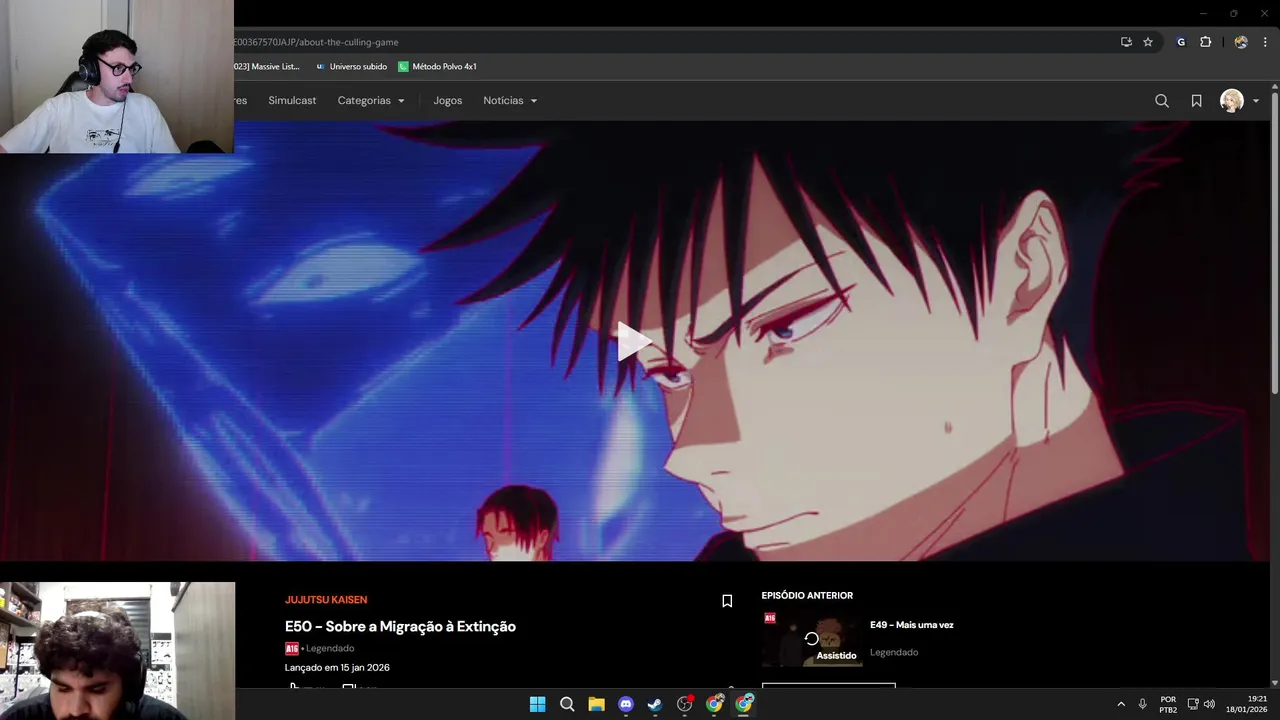Open the Chrome three-dot menu

tap(1265, 42)
